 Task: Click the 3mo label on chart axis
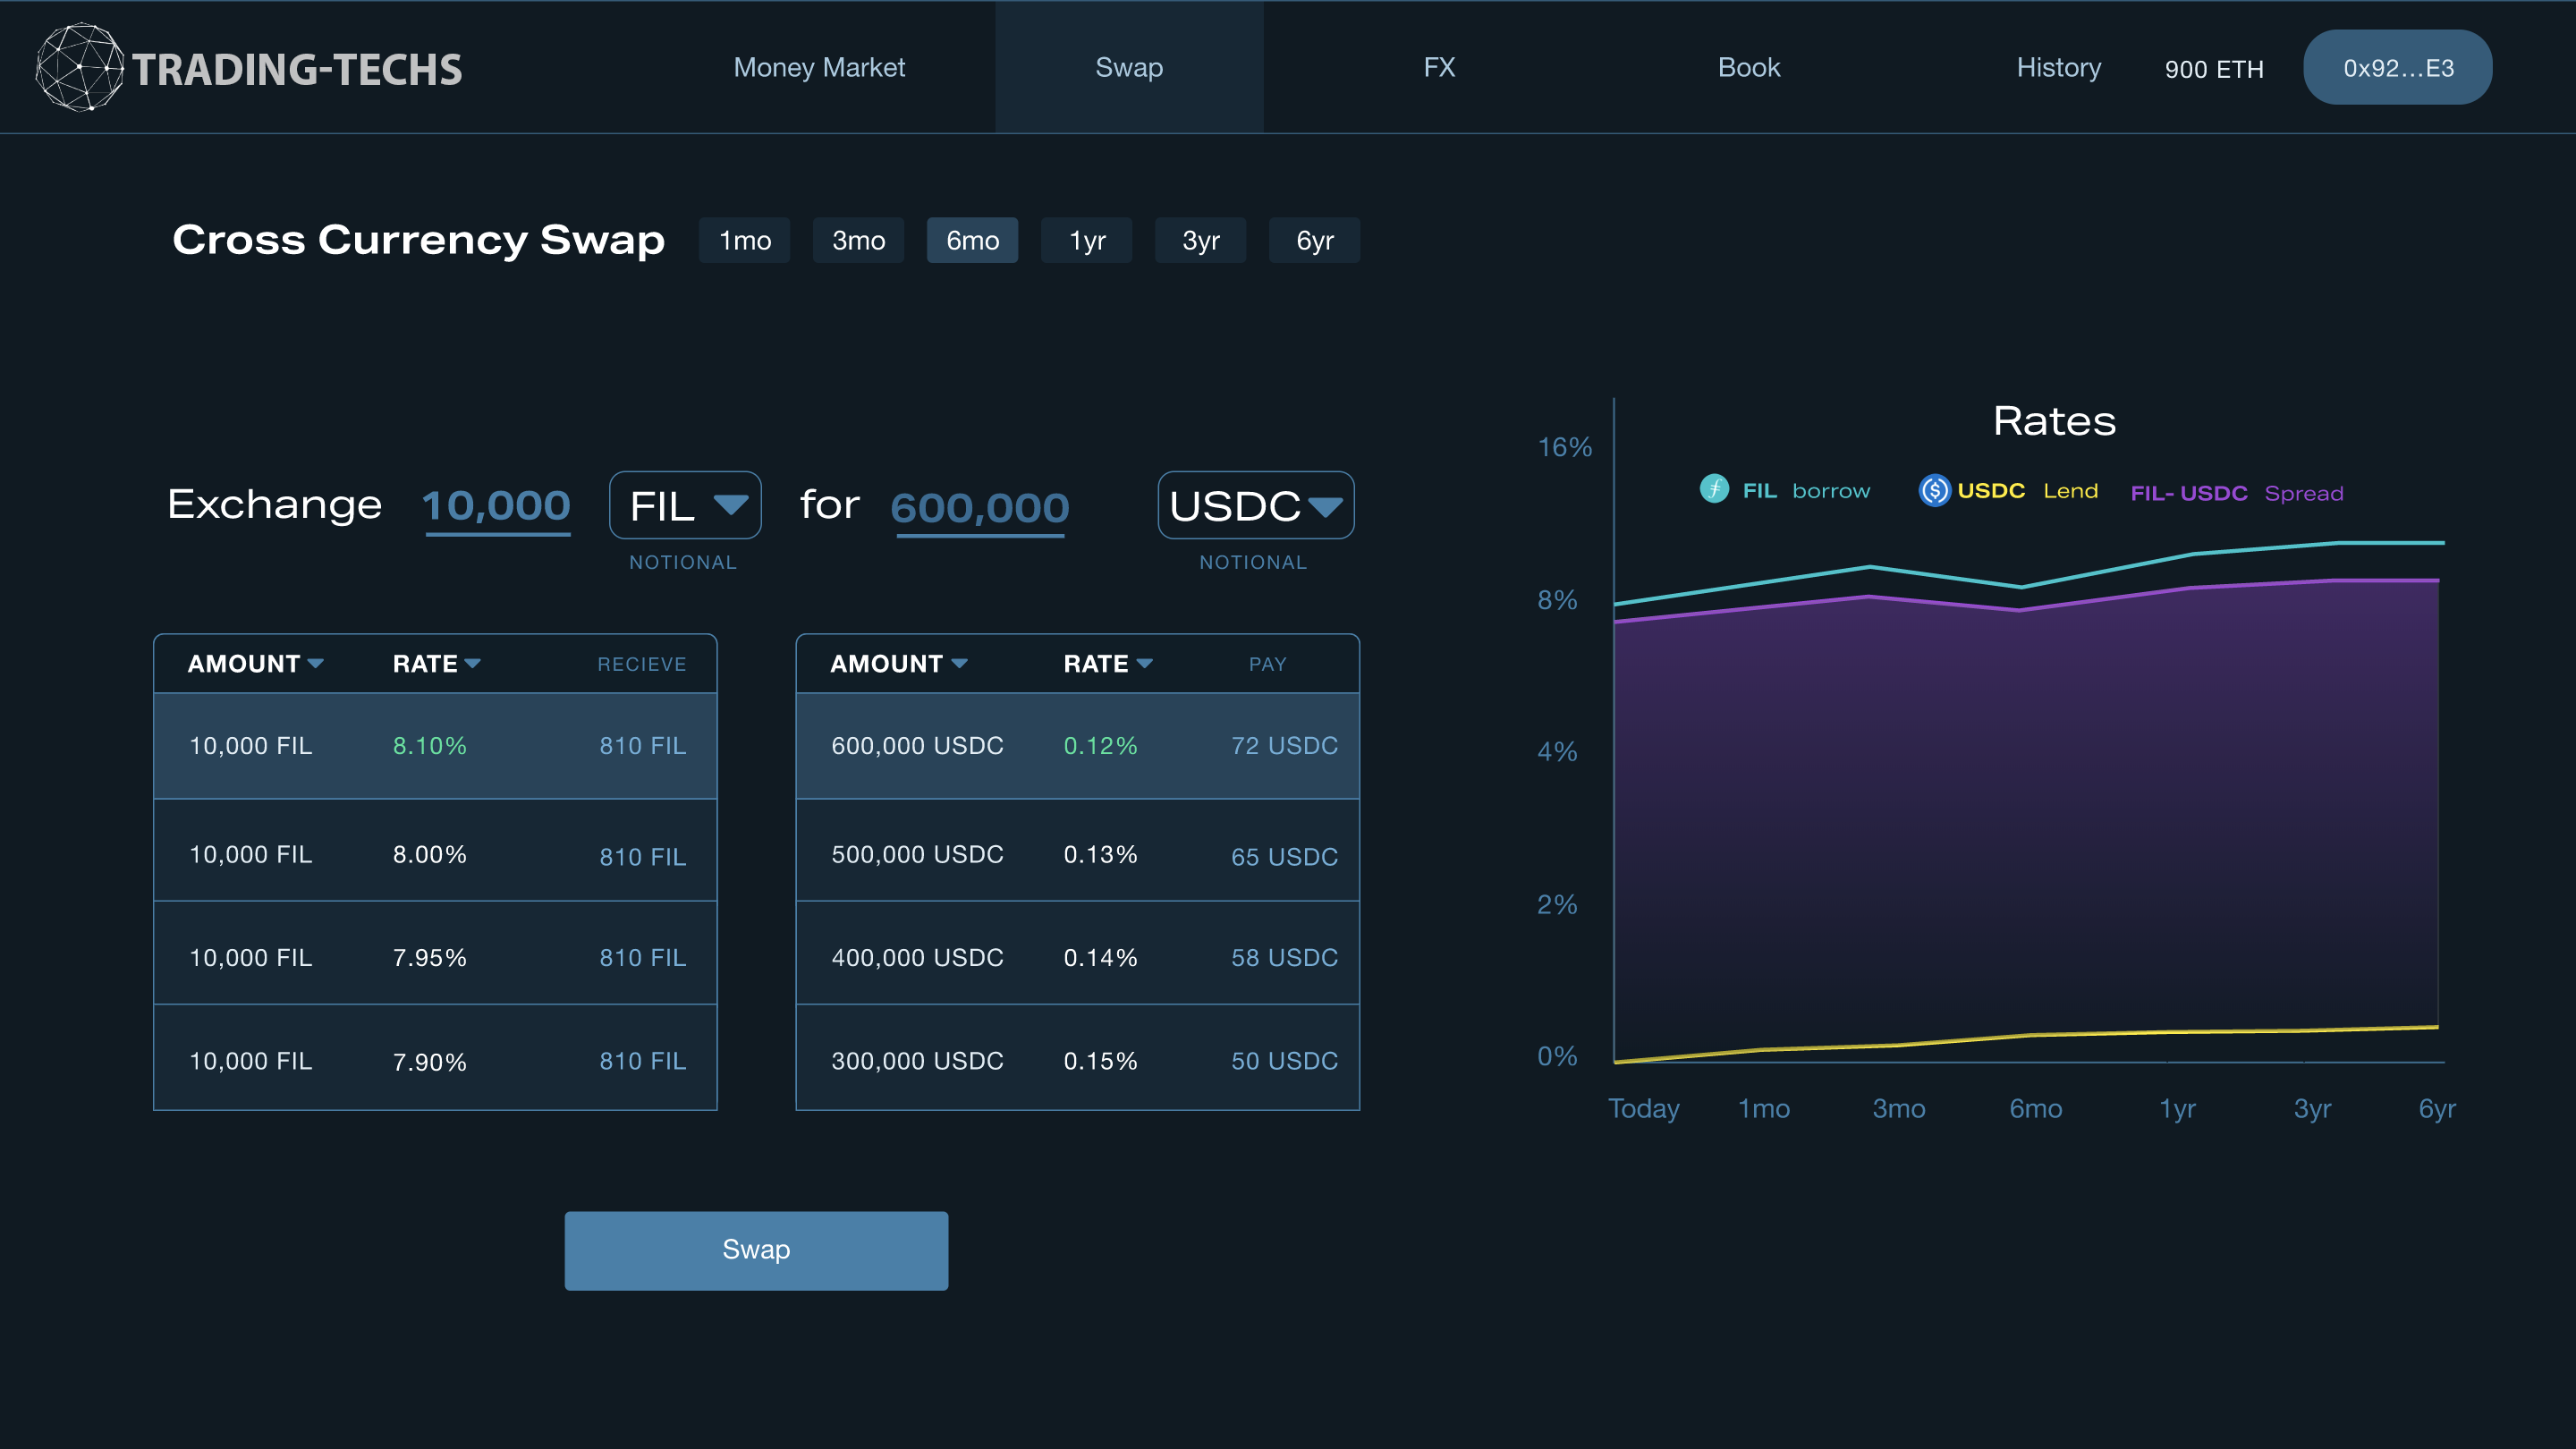pos(1898,1109)
